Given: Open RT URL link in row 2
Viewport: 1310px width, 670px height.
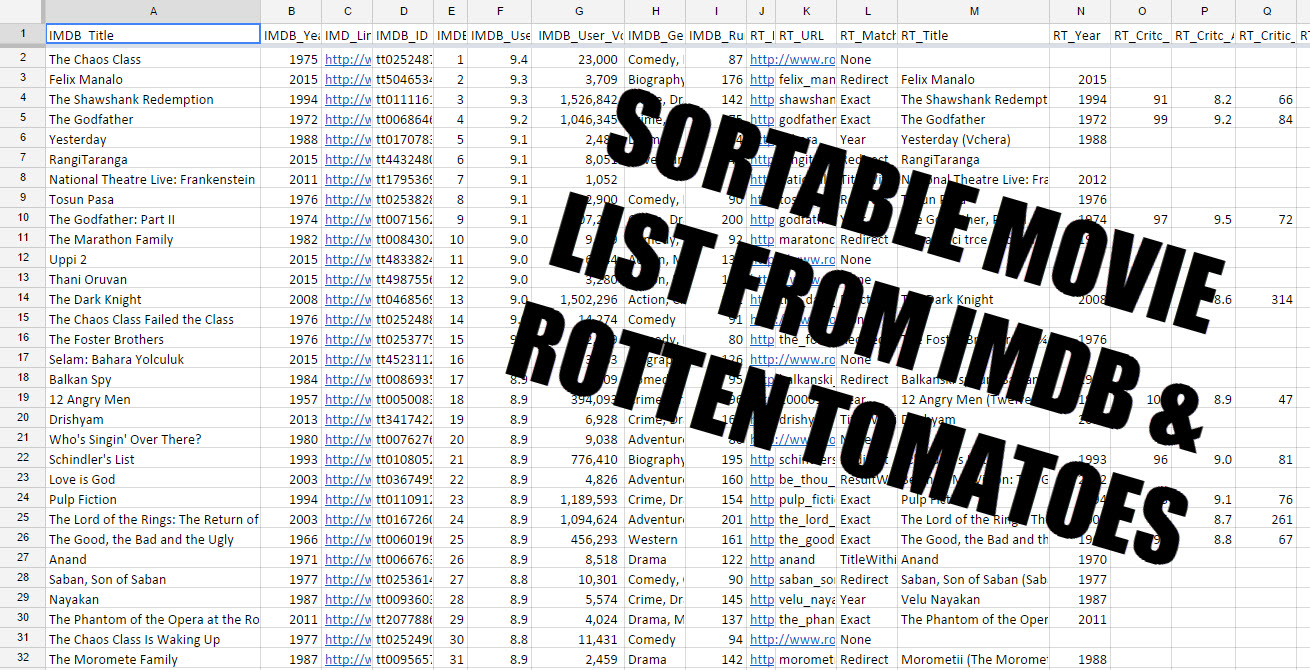Looking at the screenshot, I should point(794,59).
